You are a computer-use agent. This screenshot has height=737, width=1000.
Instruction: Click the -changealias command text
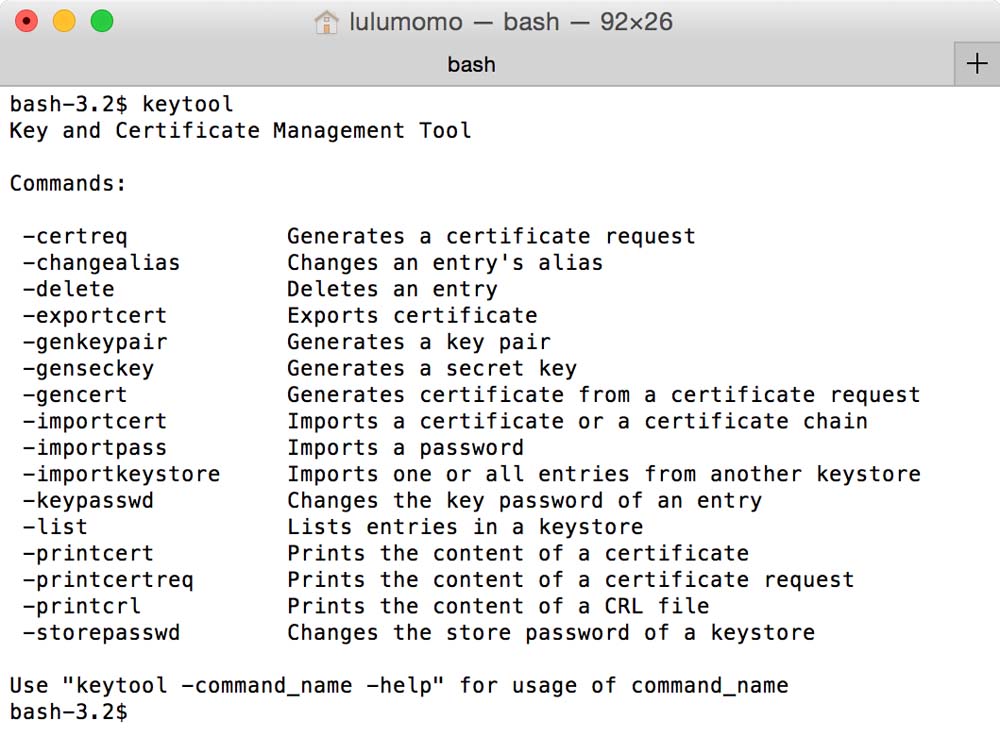tap(101, 263)
